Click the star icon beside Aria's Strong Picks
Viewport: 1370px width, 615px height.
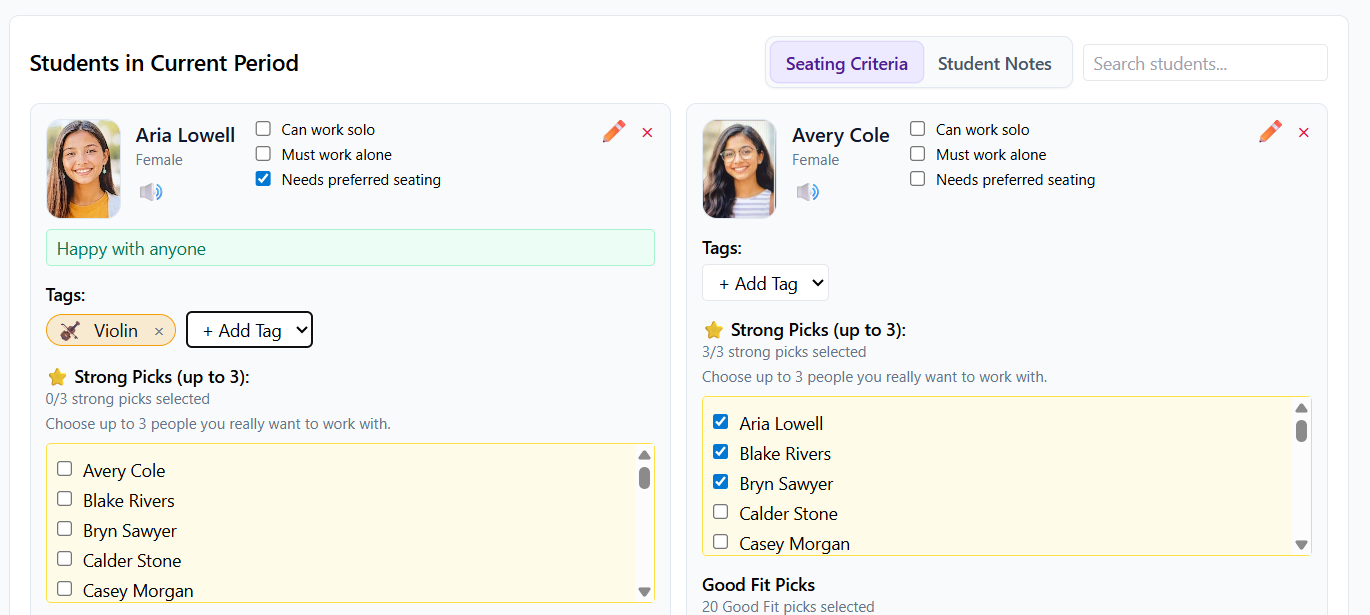(x=56, y=377)
